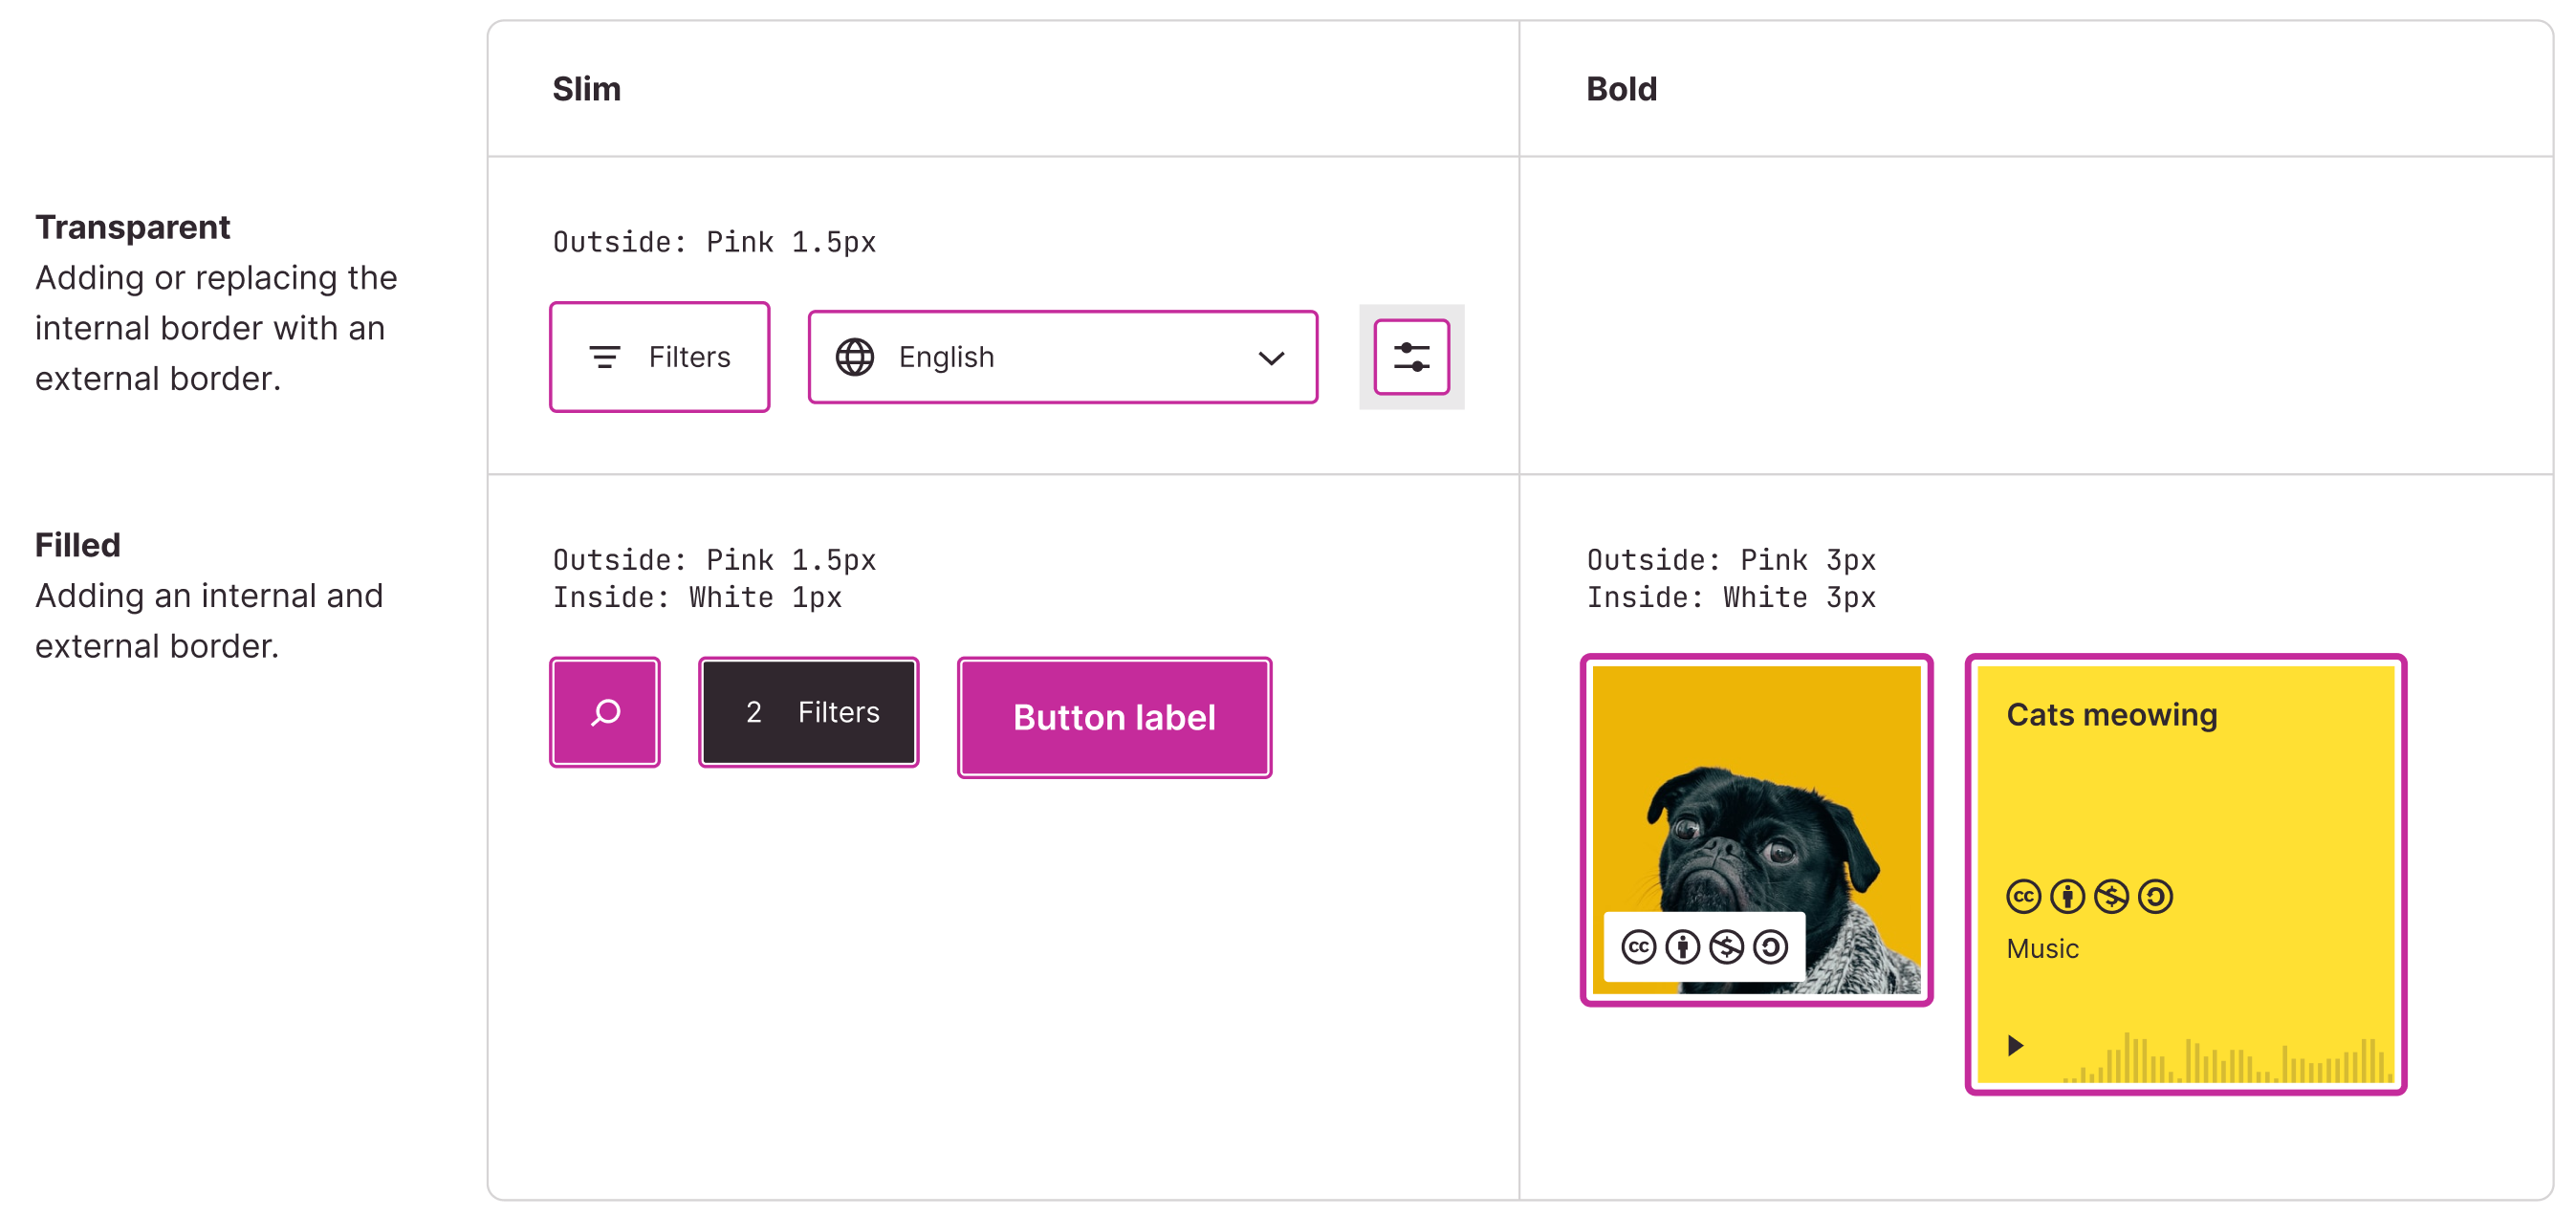2576x1216 pixels.
Task: Click the globe icon in the language selector
Action: 856,357
